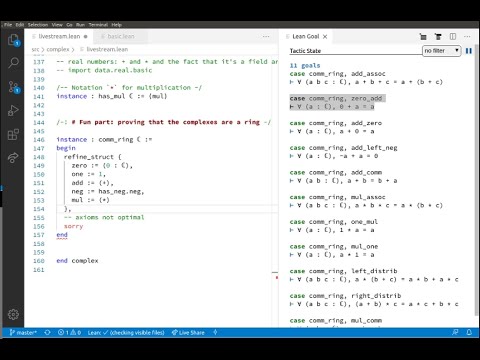480x360 pixels.
Task: Open the Run and Debug view
Action: [13, 110]
